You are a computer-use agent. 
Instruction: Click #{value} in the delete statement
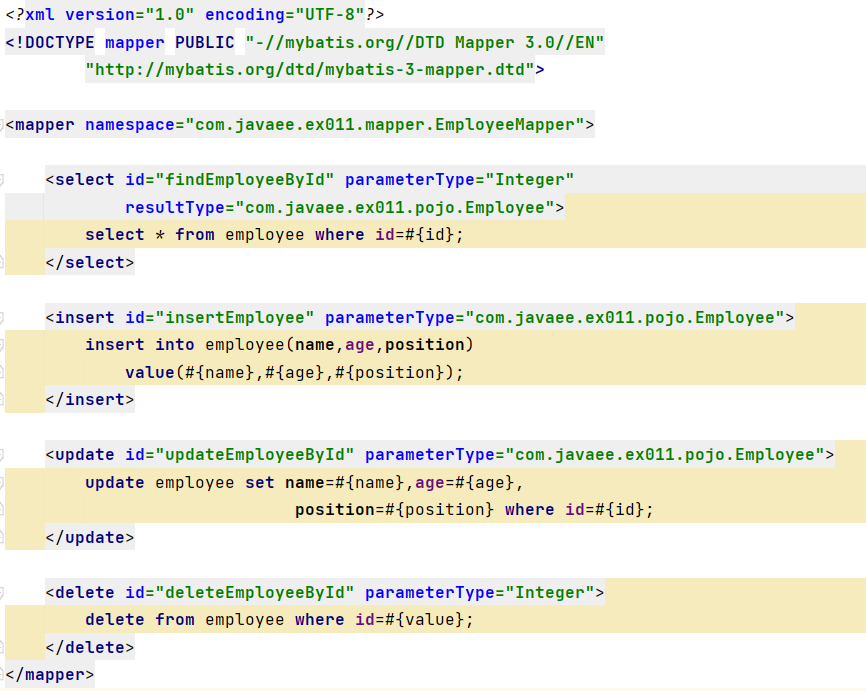[x=425, y=620]
